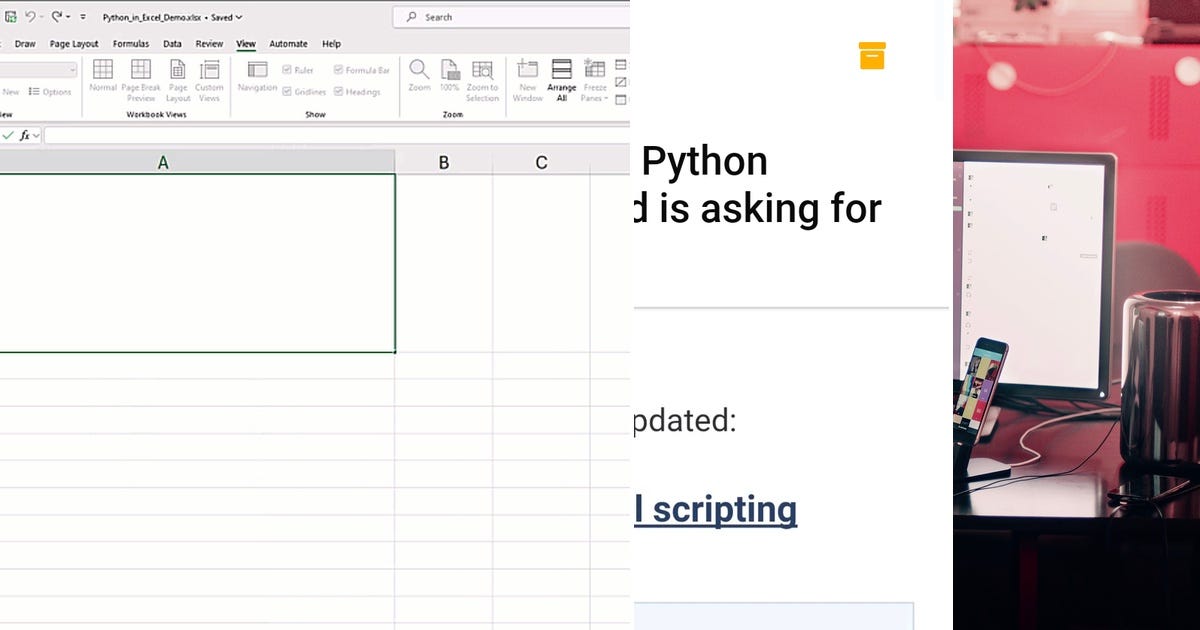1200x630 pixels.
Task: Click Zoom to Selection
Action: click(x=481, y=80)
